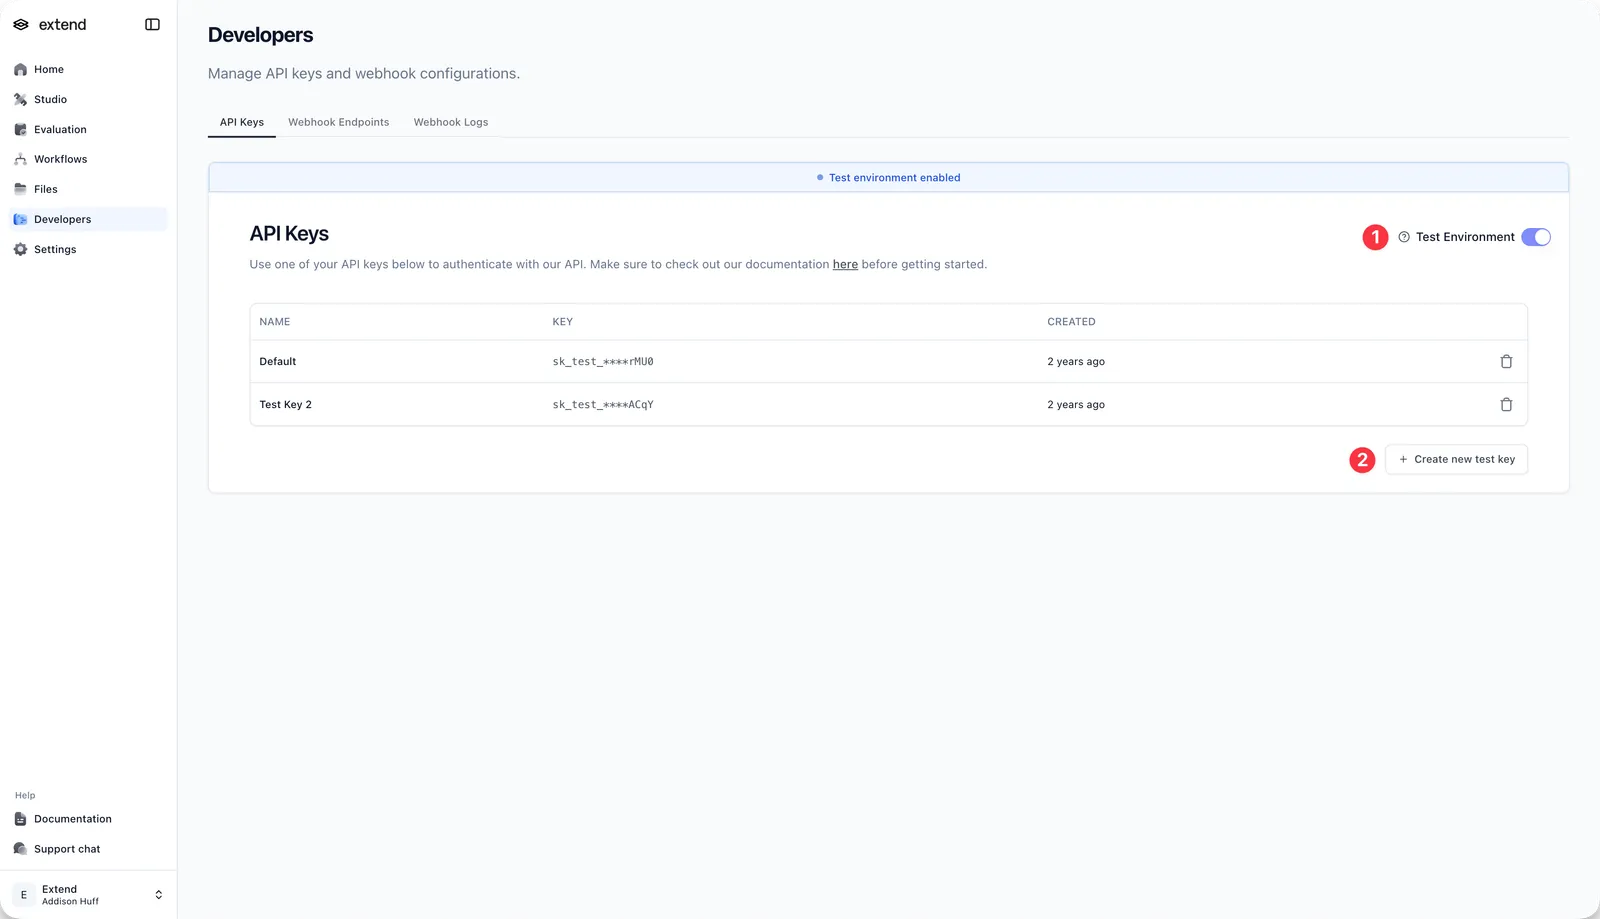
Task: Click the 'Addison Huff' user name
Action: [x=70, y=902]
